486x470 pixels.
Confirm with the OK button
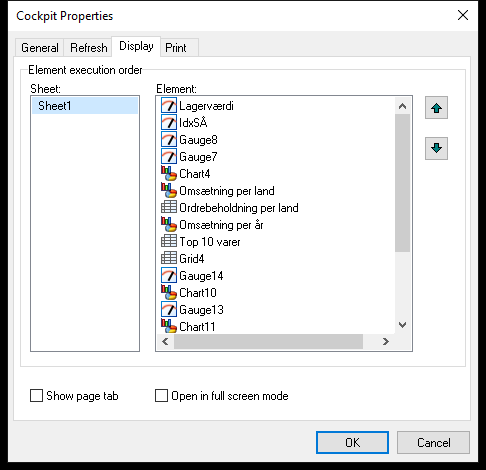click(x=352, y=442)
